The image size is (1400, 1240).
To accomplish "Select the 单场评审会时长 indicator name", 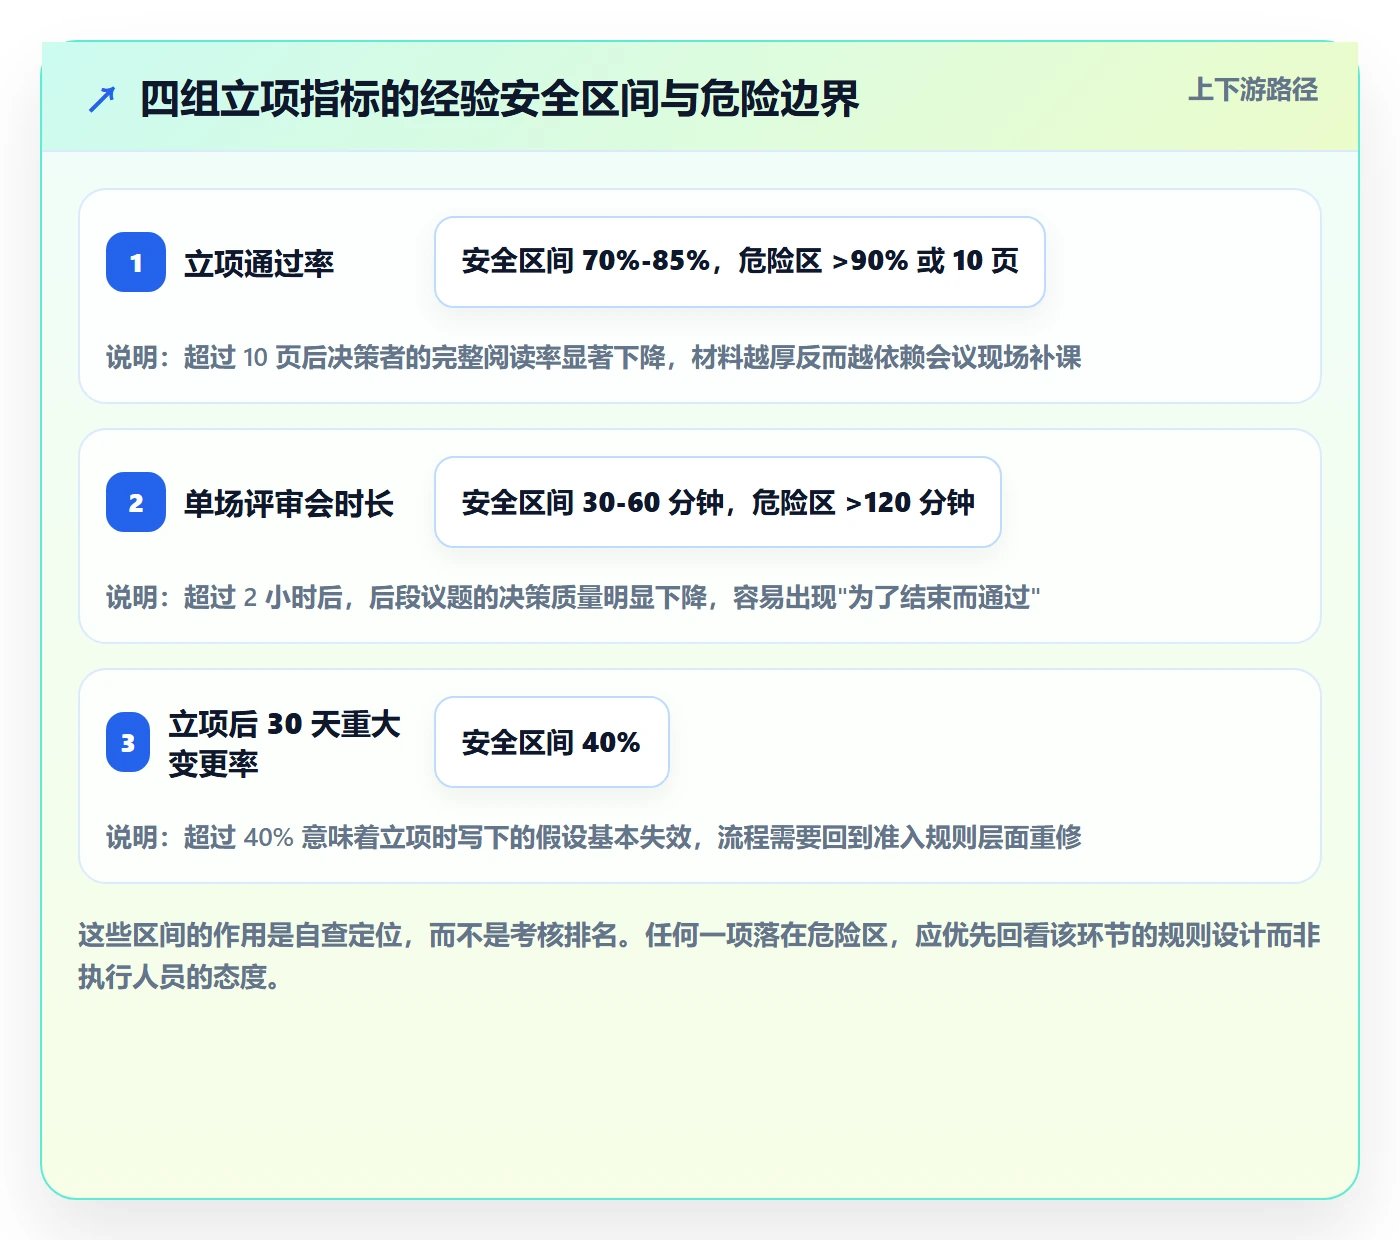I will [289, 503].
